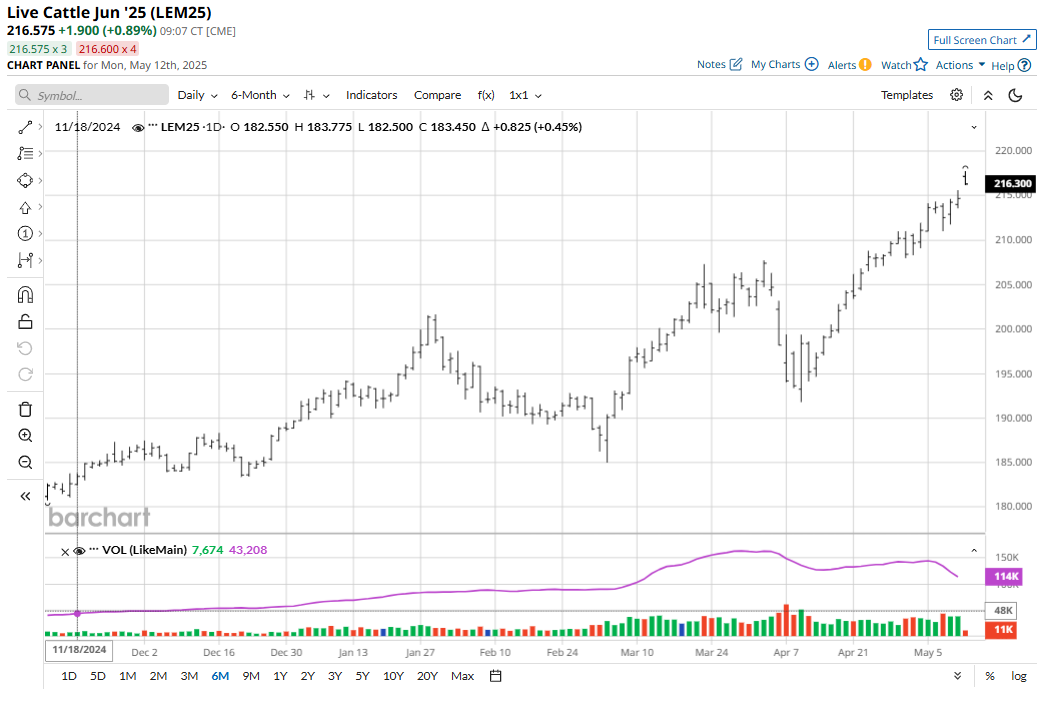The height and width of the screenshot is (702, 1057).
Task: Open the Indicators menu
Action: 371,95
